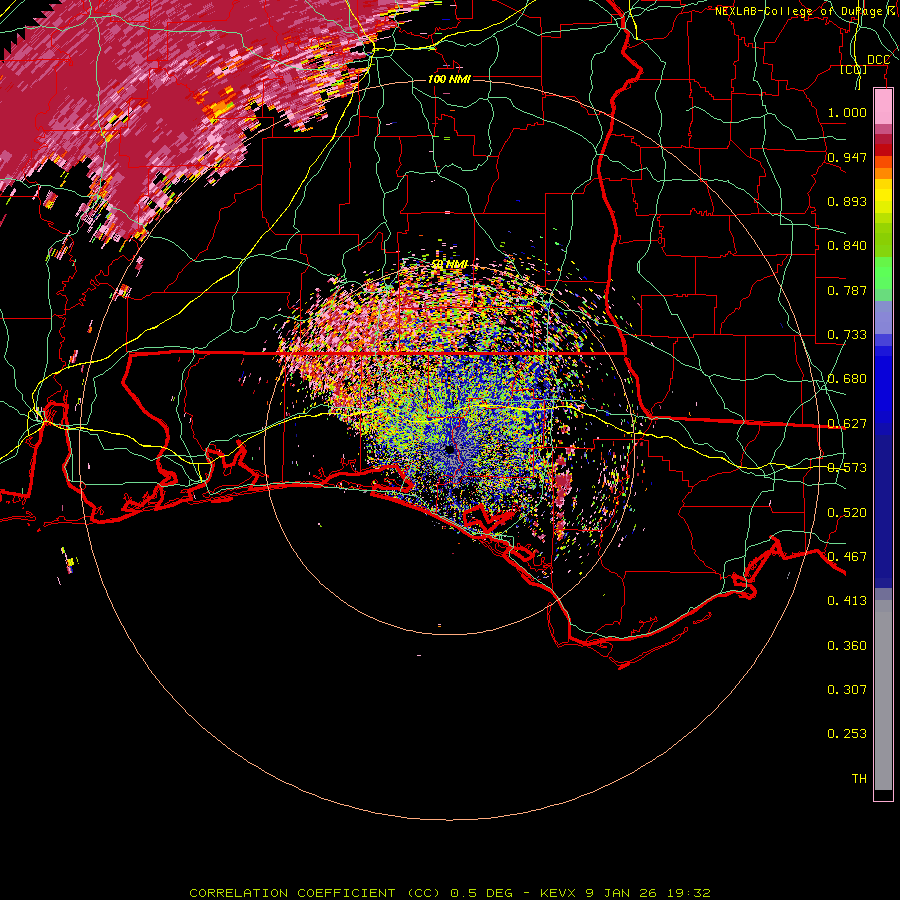Pick the light pink swatch atop color bar

[883, 107]
